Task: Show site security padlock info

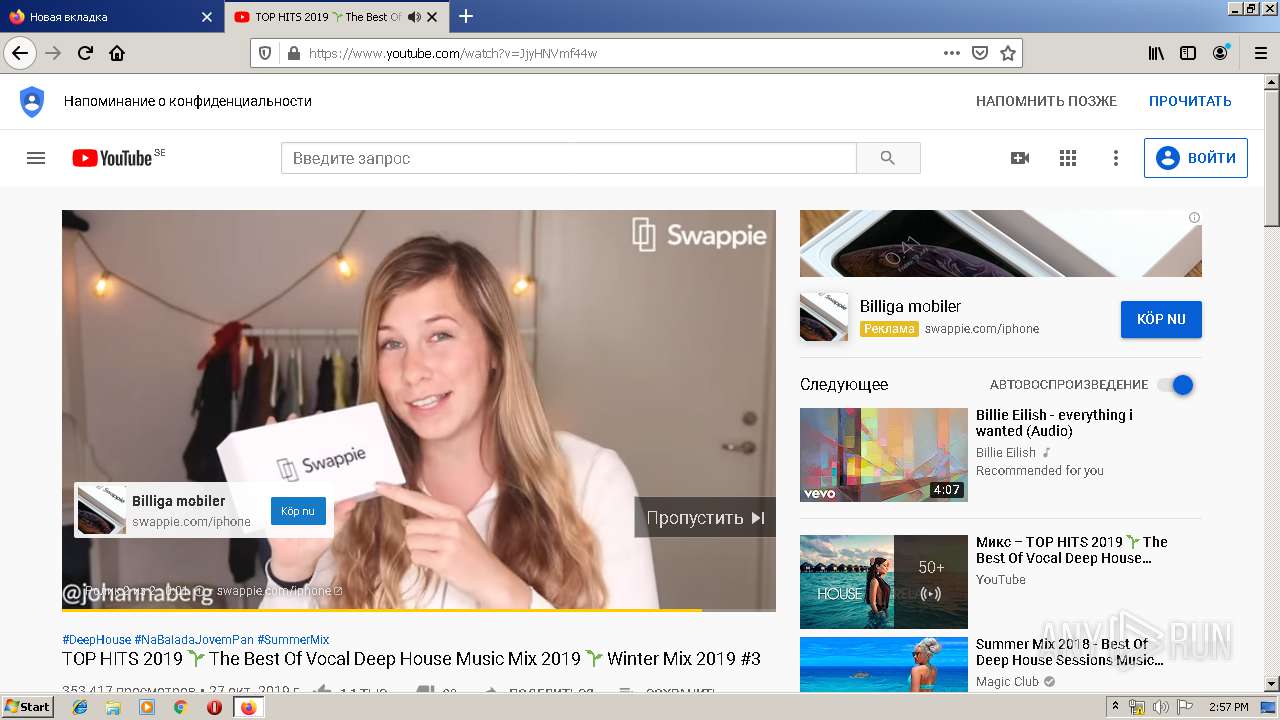Action: (x=293, y=53)
